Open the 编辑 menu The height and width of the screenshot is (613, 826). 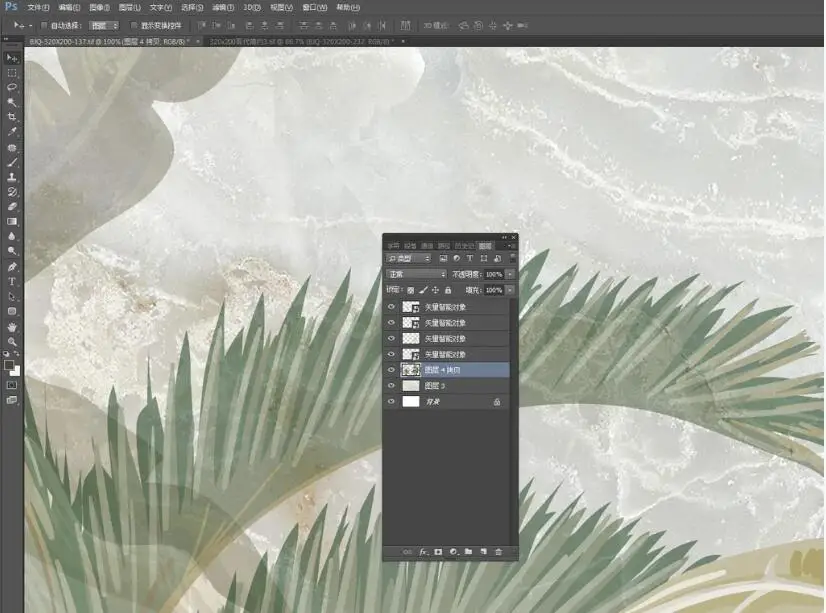(x=69, y=7)
